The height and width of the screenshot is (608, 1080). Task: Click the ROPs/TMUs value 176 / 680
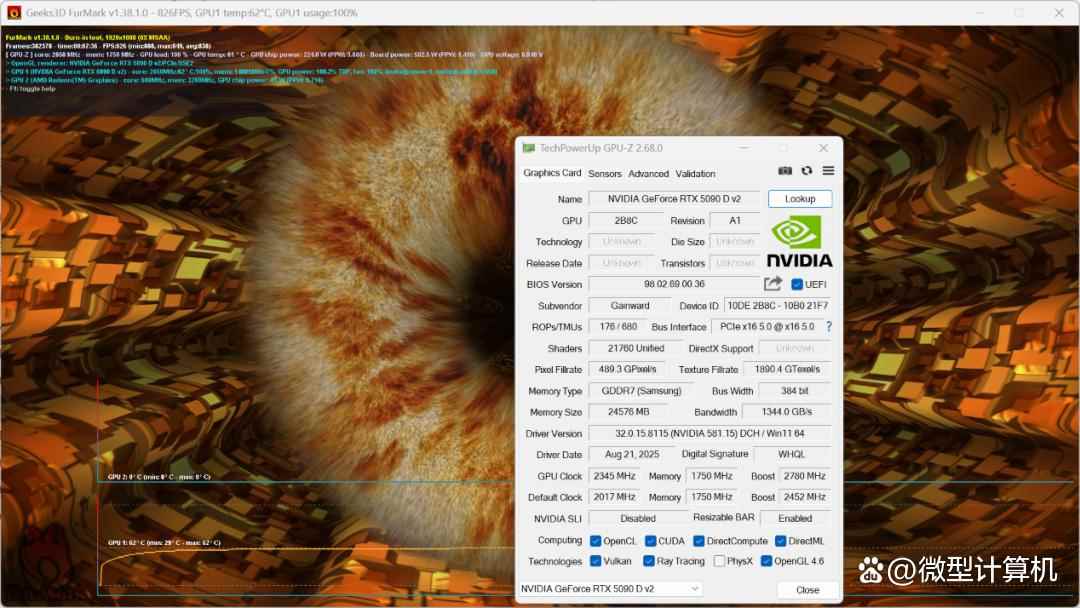618,326
